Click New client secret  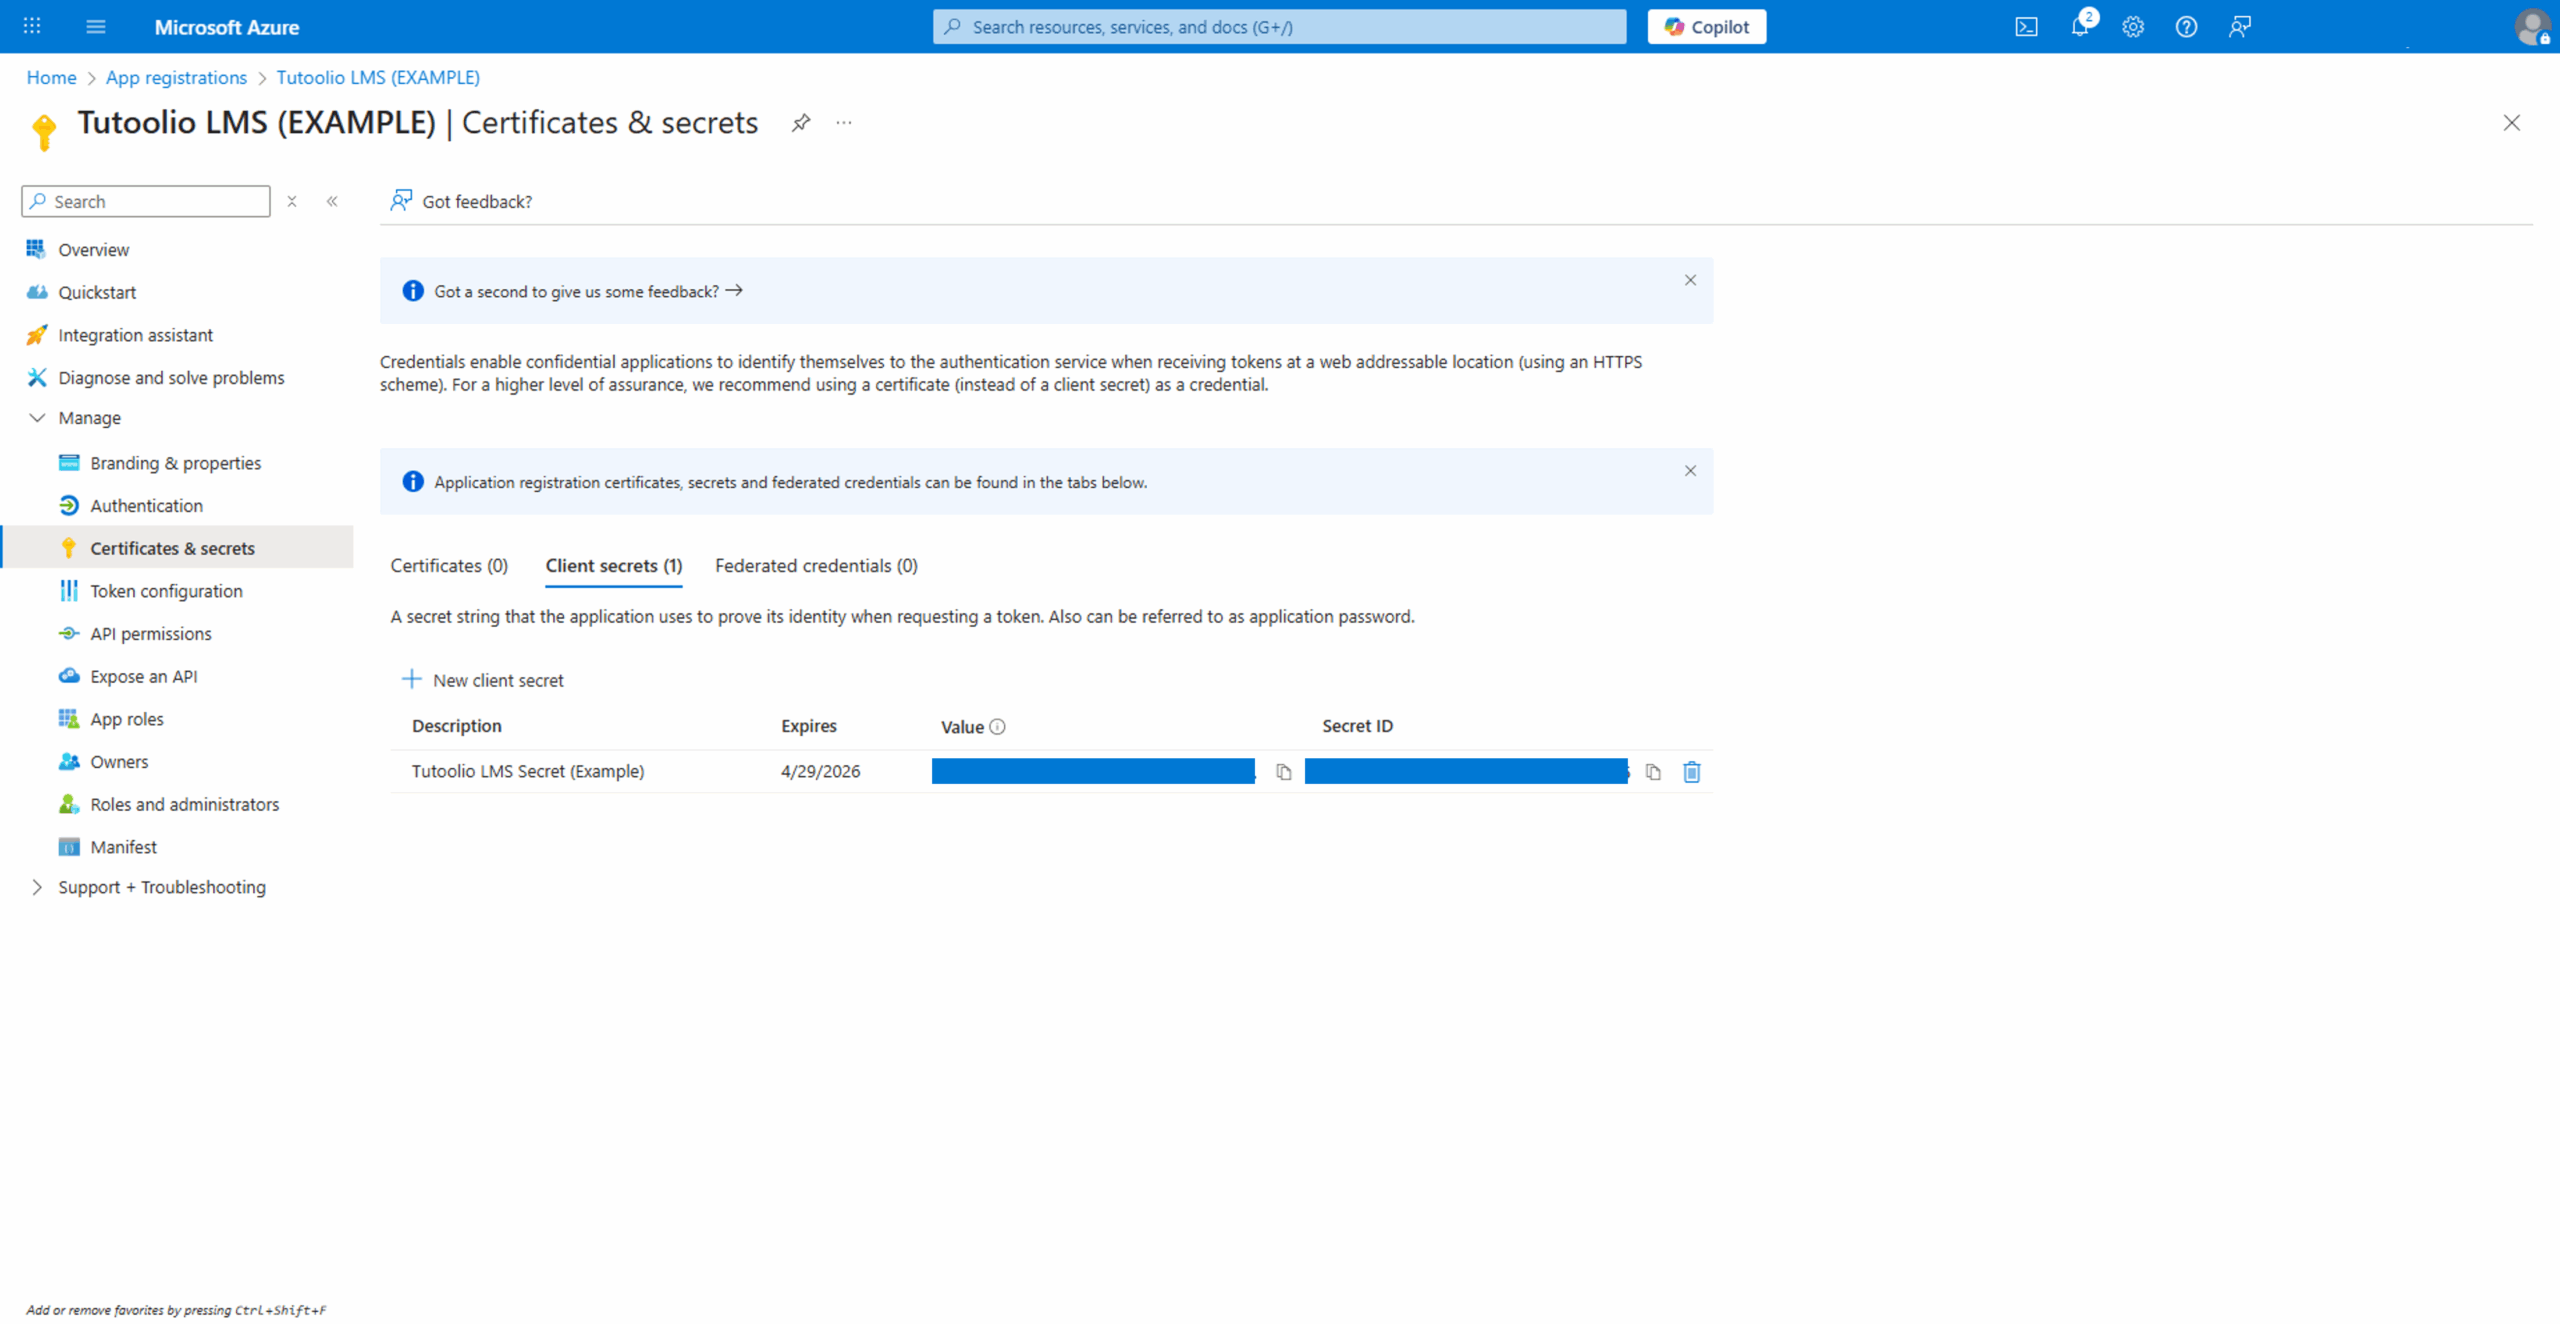[x=483, y=680]
